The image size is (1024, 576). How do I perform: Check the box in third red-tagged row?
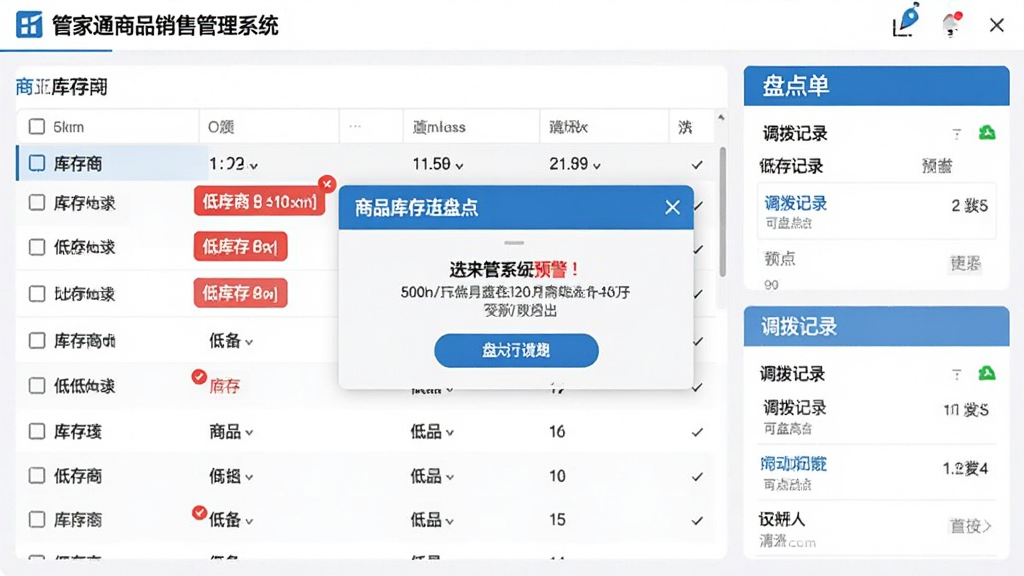coord(37,294)
